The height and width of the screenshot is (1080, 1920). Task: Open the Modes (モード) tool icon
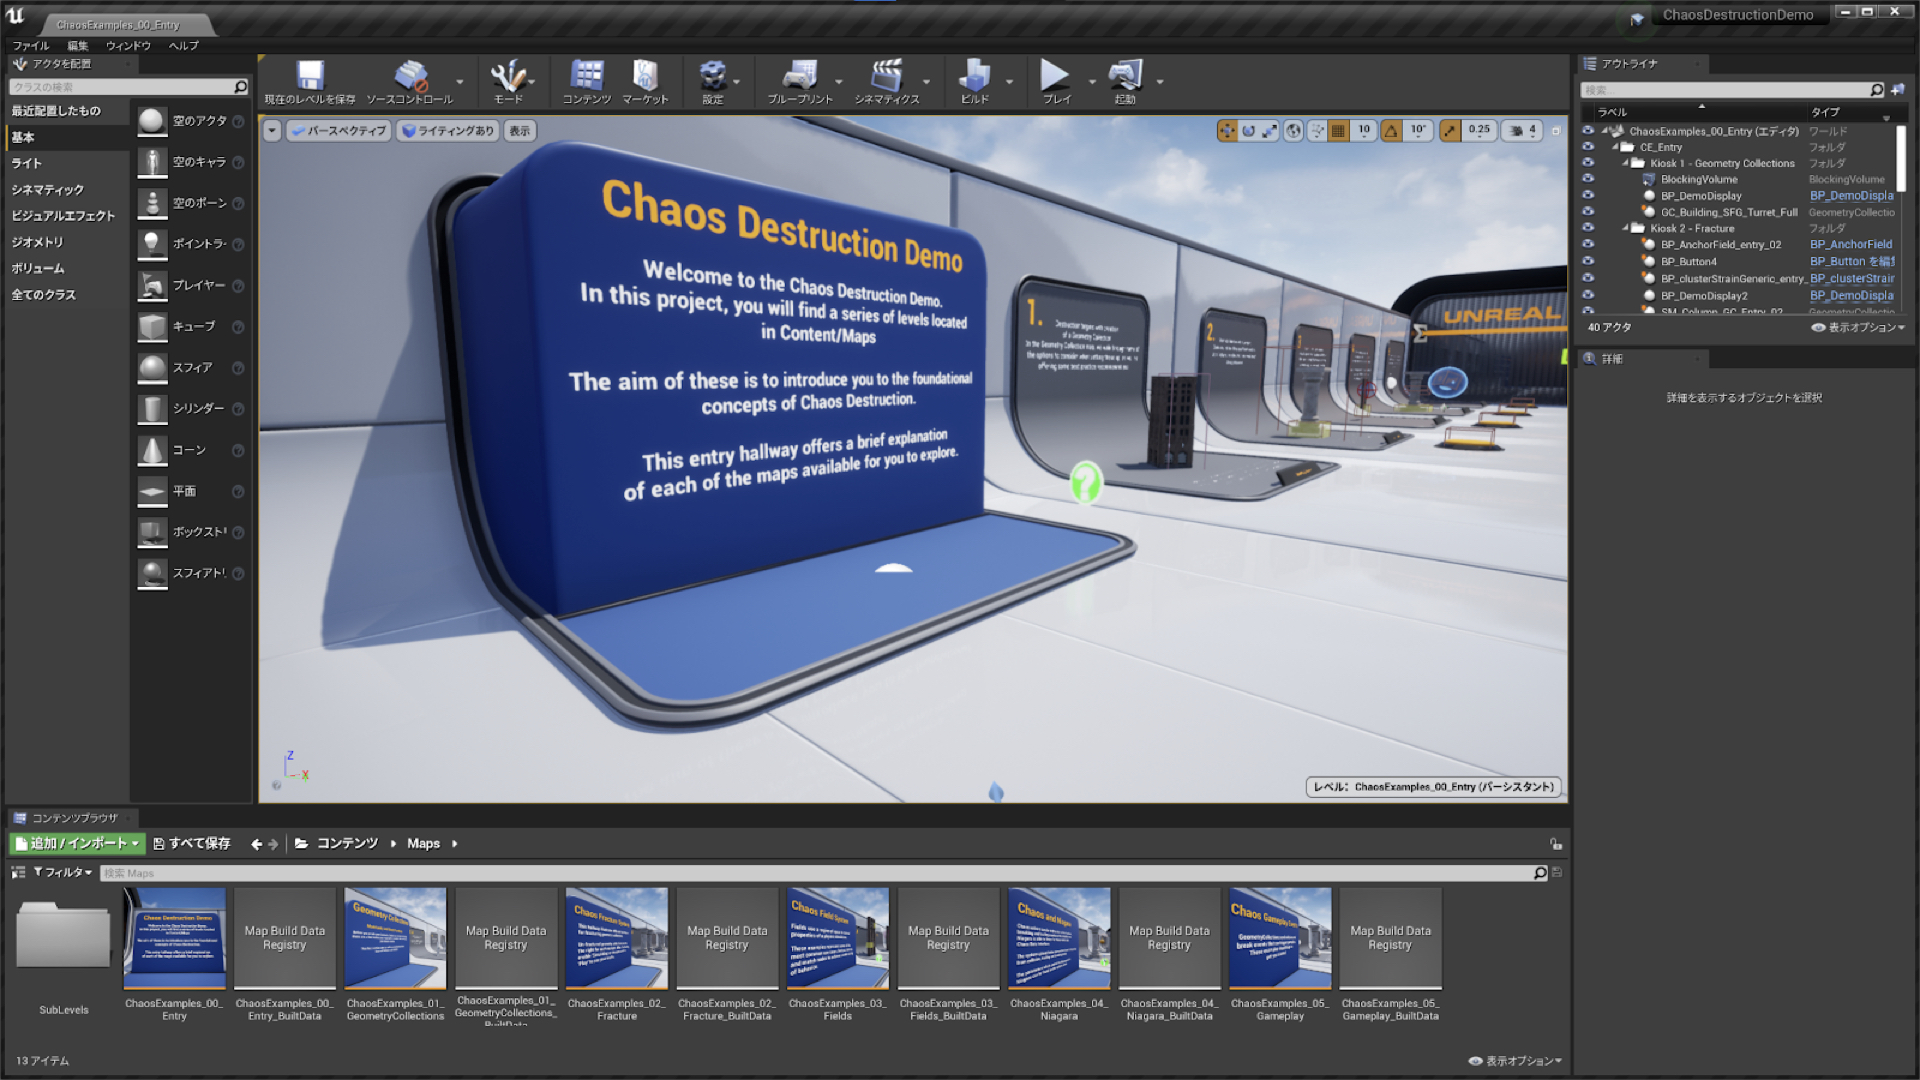[x=508, y=76]
